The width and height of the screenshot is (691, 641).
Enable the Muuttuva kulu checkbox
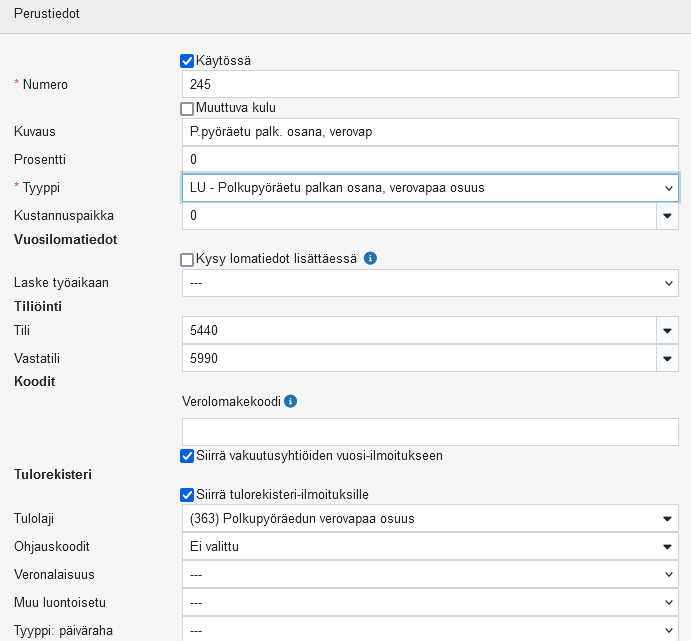tap(187, 109)
